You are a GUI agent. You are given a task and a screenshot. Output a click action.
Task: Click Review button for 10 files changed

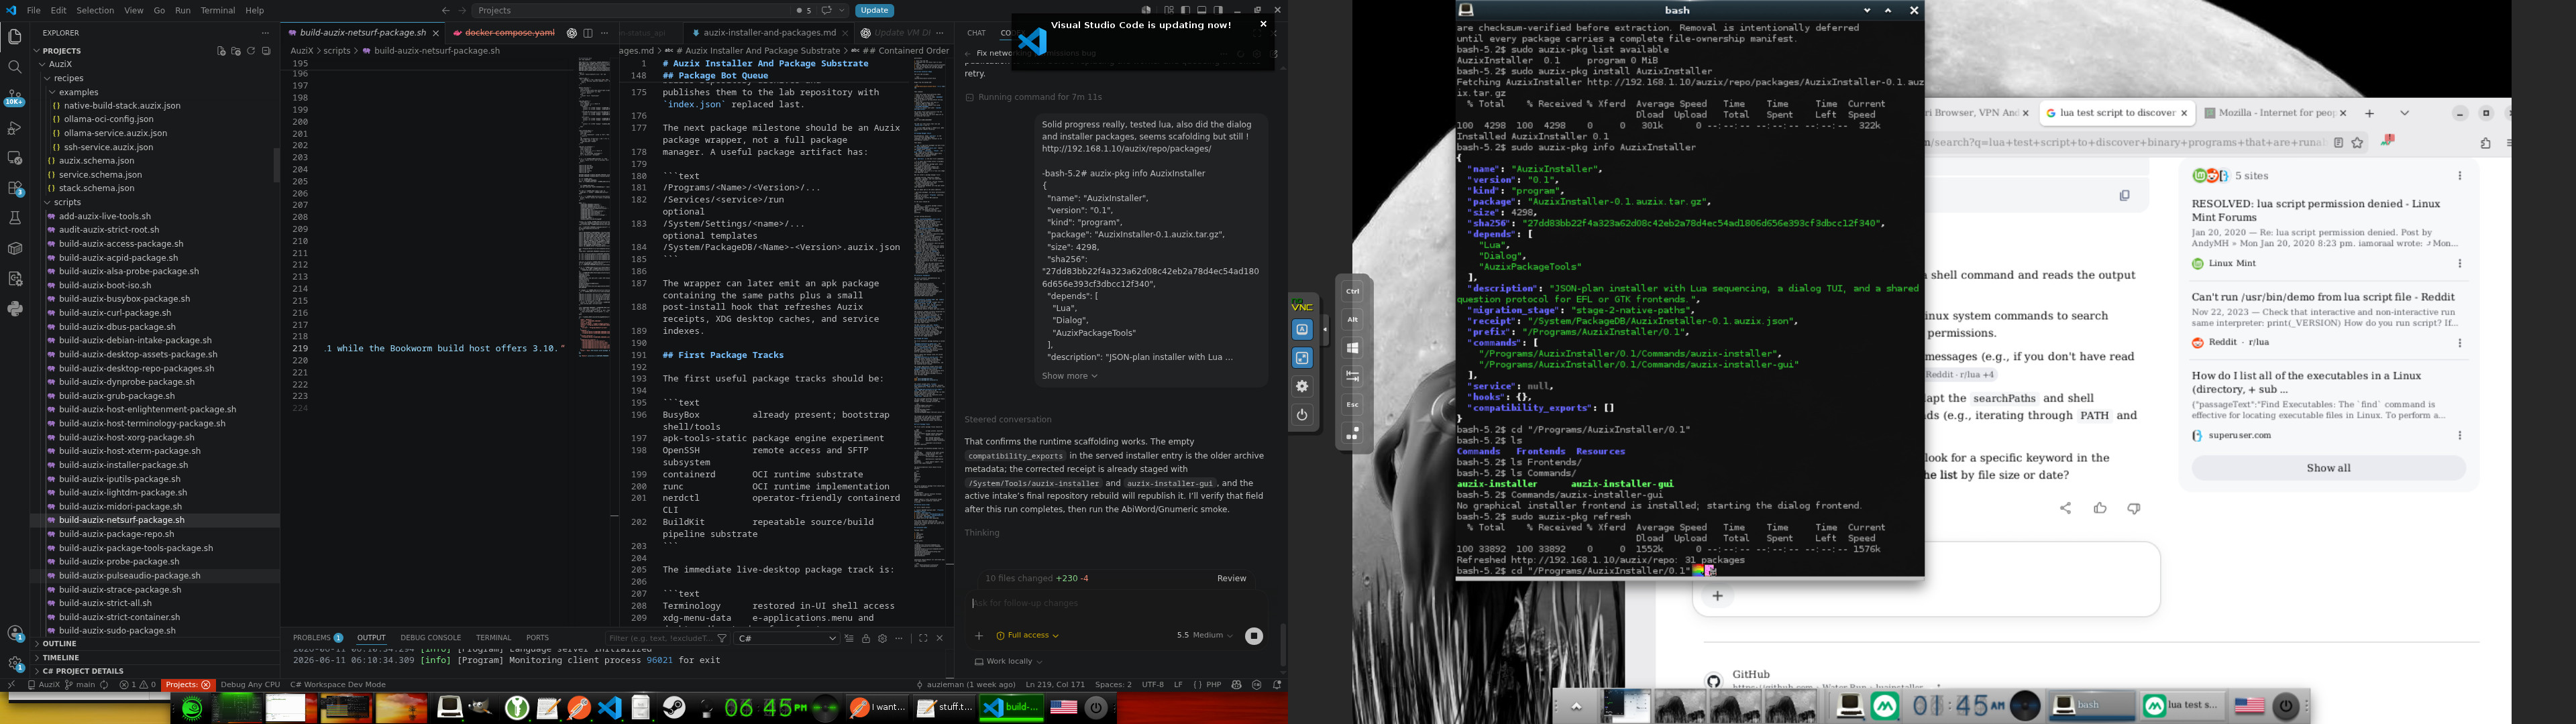tap(1231, 579)
